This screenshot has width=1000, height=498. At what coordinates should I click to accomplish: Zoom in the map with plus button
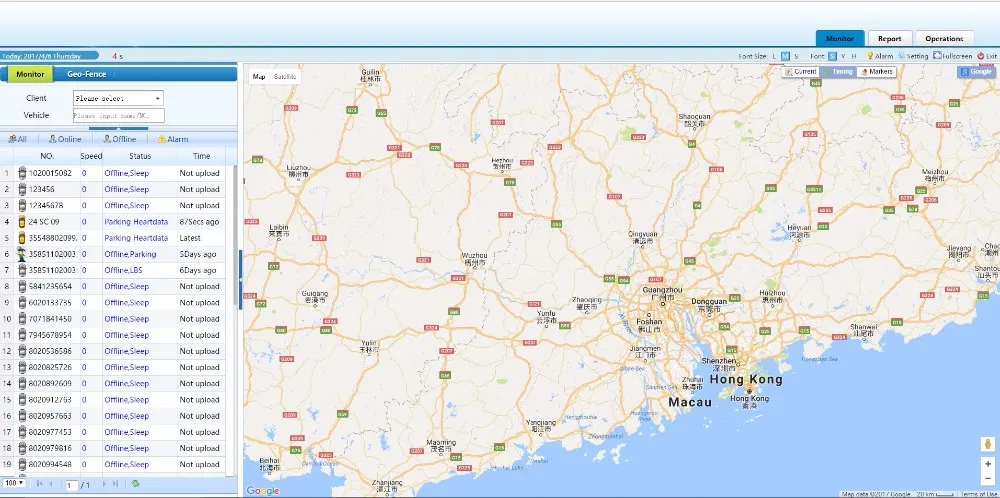coord(988,464)
